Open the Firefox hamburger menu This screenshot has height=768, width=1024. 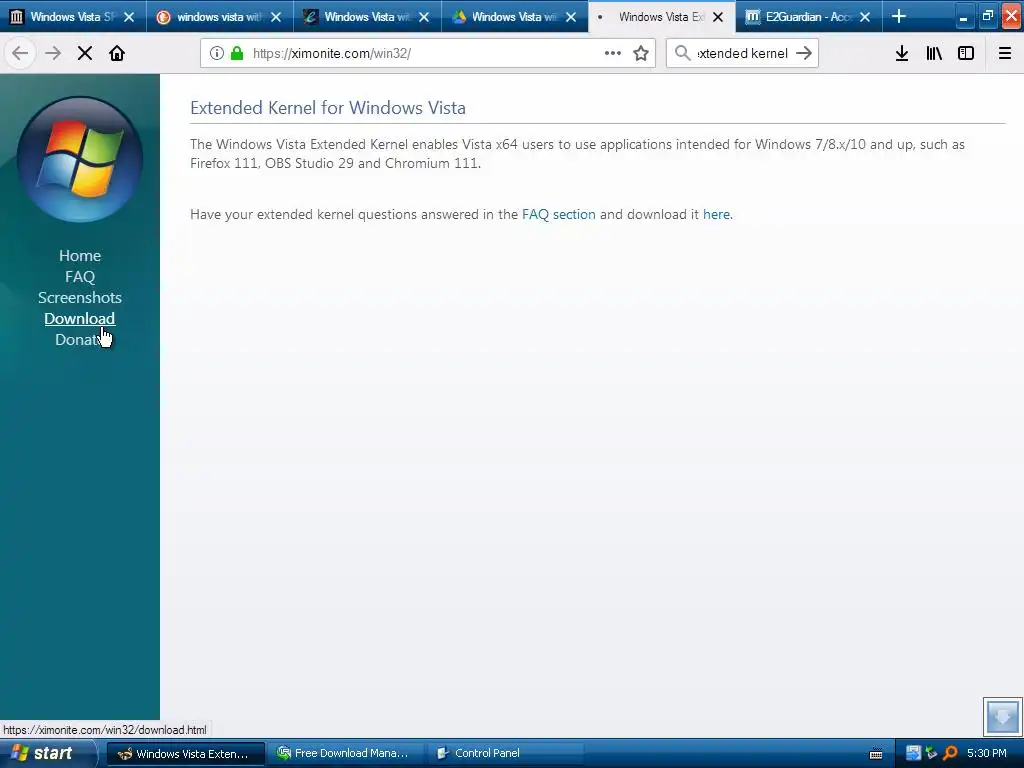1005,53
